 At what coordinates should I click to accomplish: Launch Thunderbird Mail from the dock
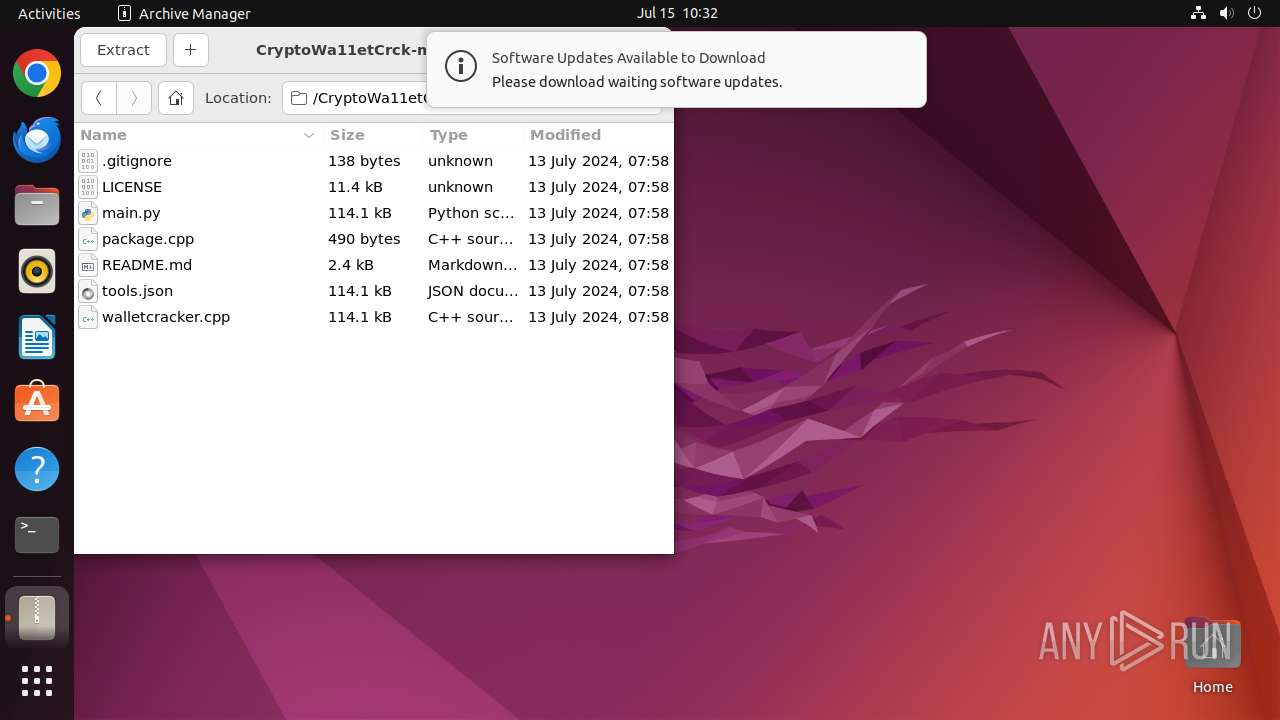coord(37,139)
